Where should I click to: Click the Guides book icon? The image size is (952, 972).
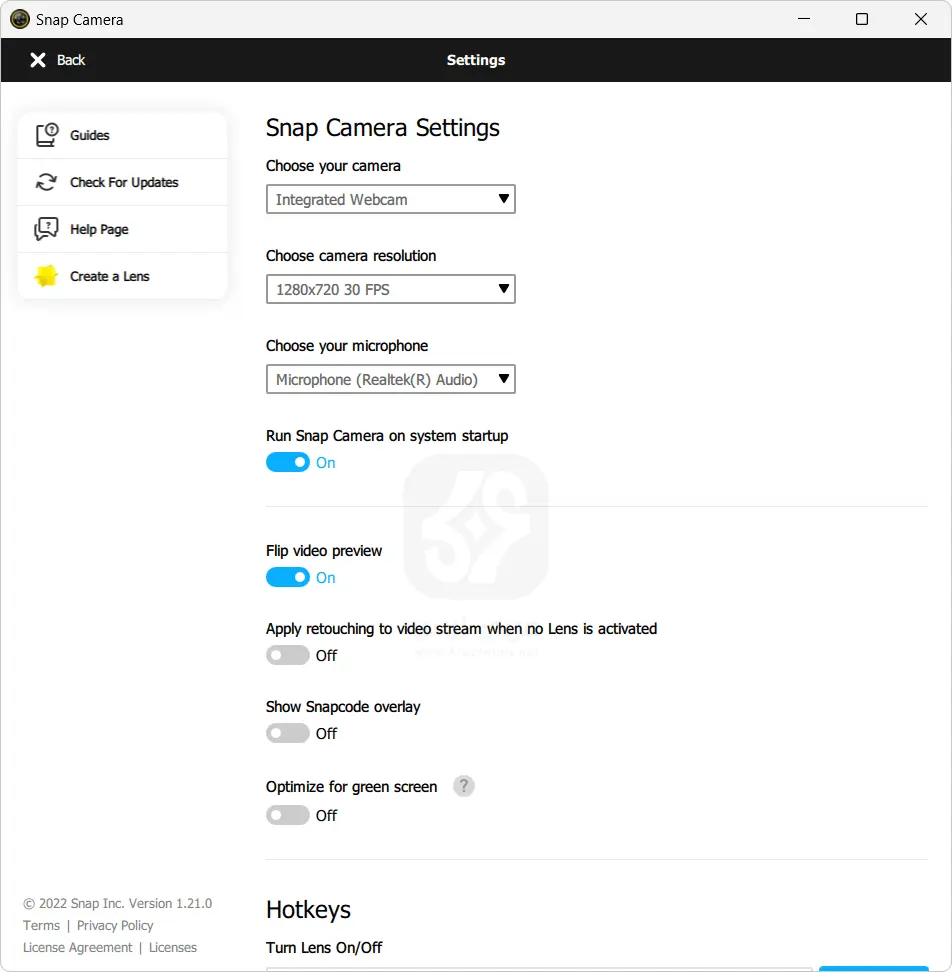tap(47, 135)
